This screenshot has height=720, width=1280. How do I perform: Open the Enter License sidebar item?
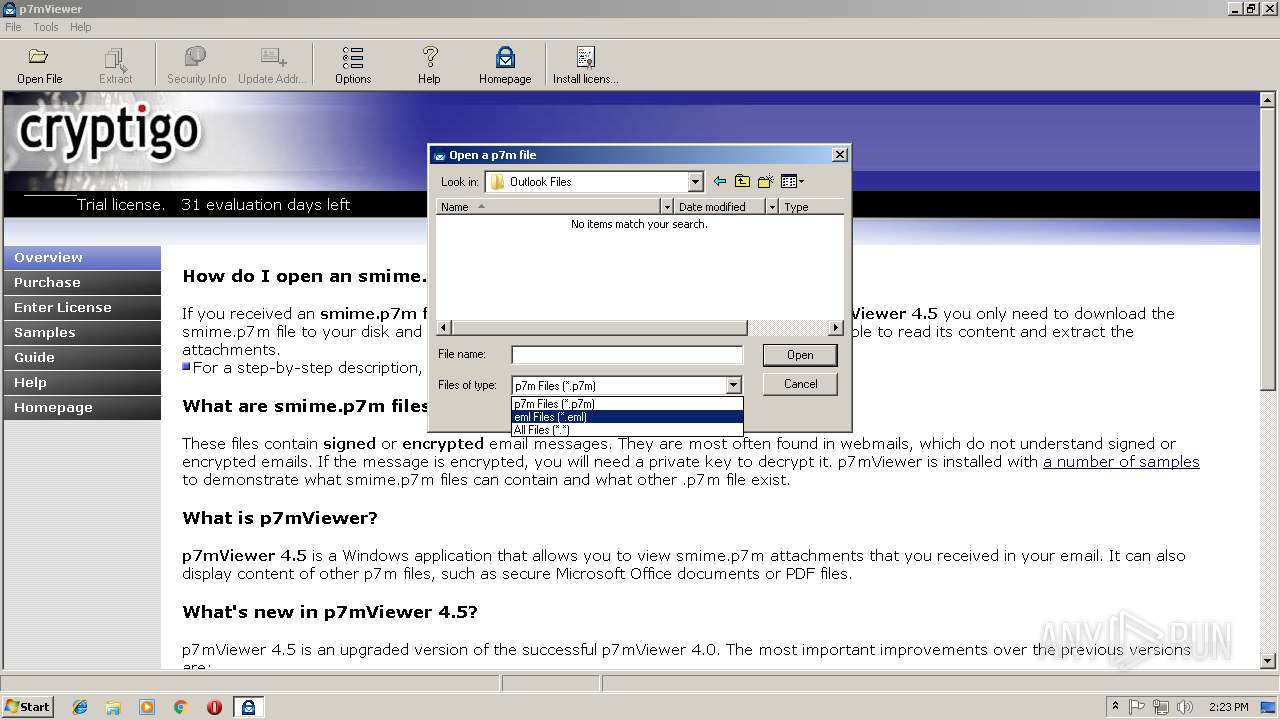[x=82, y=307]
